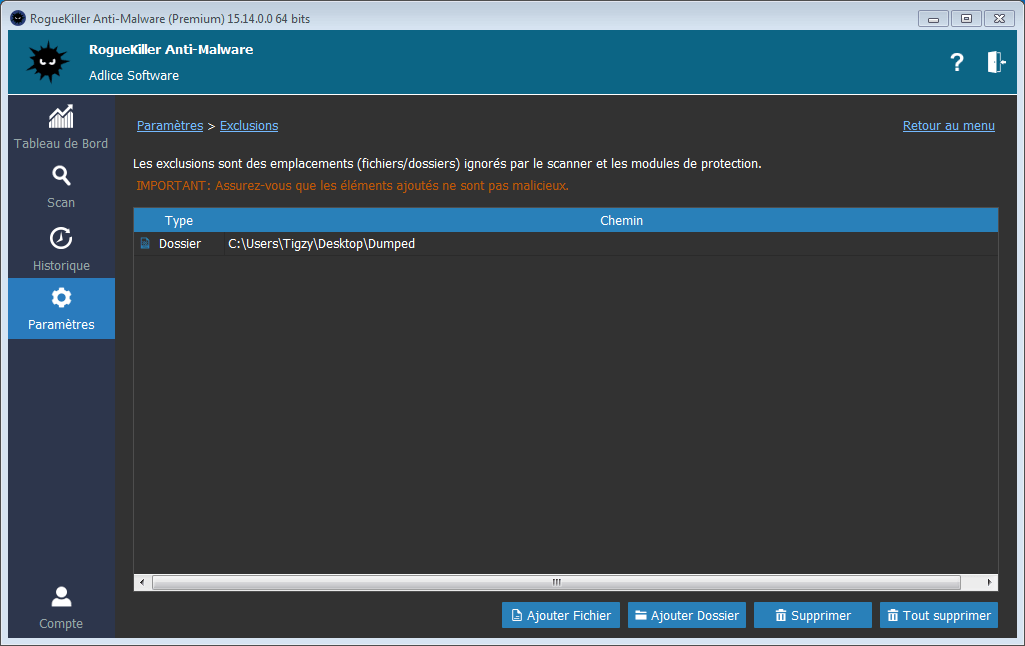The image size is (1025, 646).
Task: Click the RogueKiller spiky mascot logo
Action: click(x=47, y=62)
